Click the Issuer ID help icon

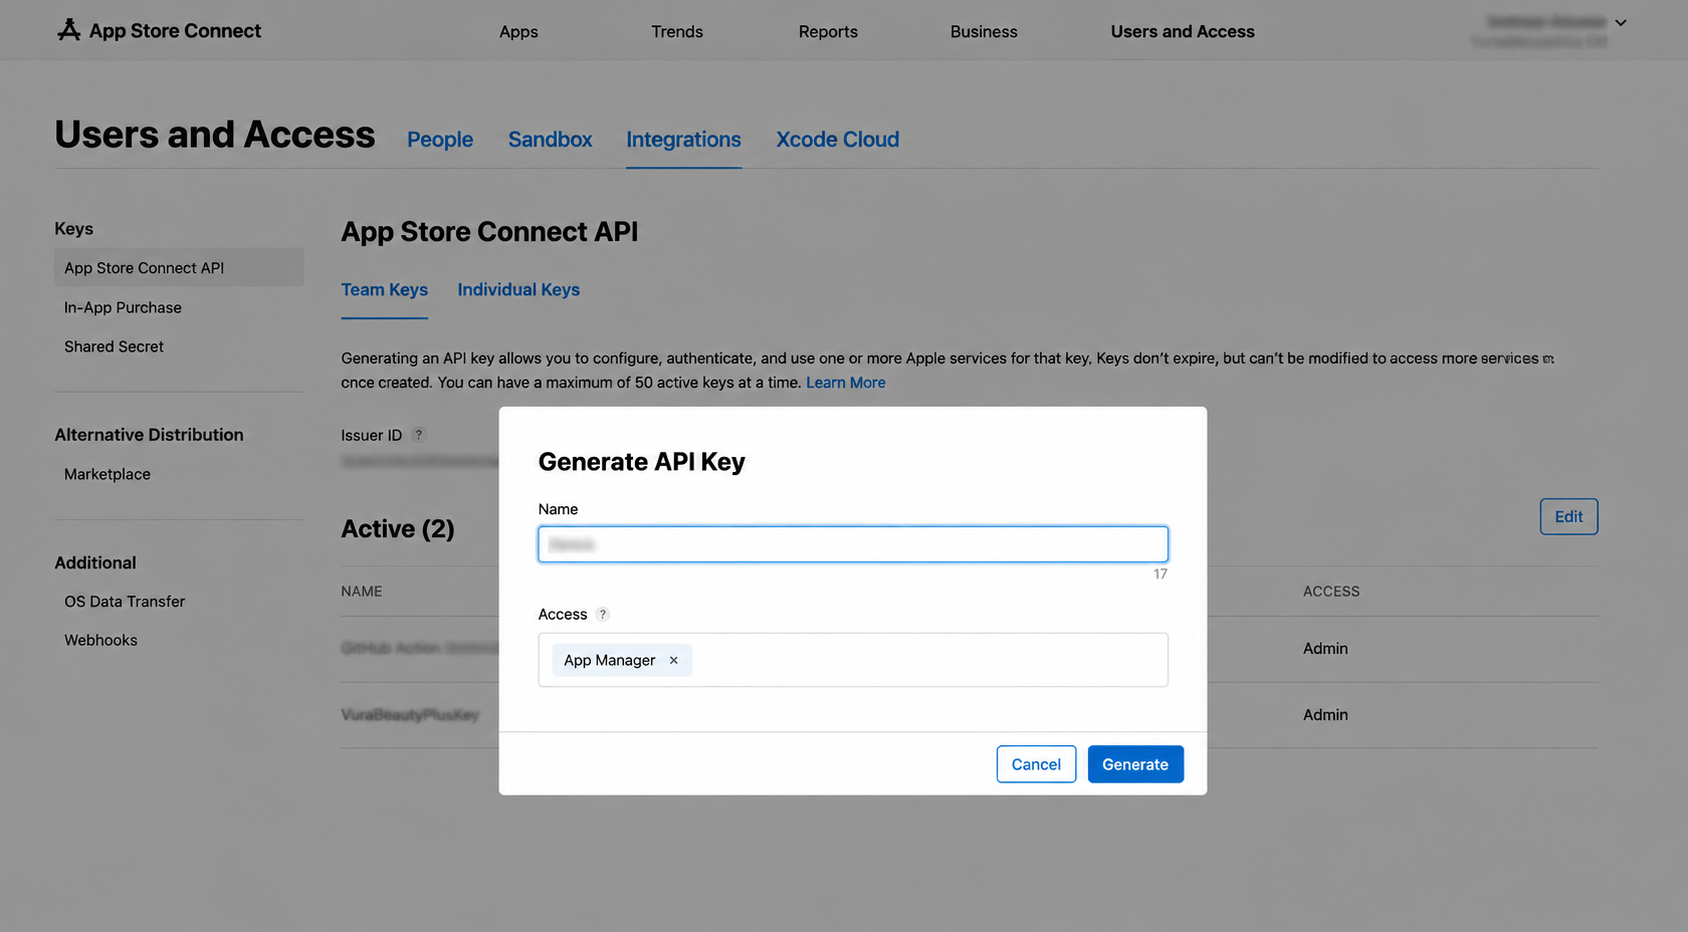pyautogui.click(x=419, y=435)
